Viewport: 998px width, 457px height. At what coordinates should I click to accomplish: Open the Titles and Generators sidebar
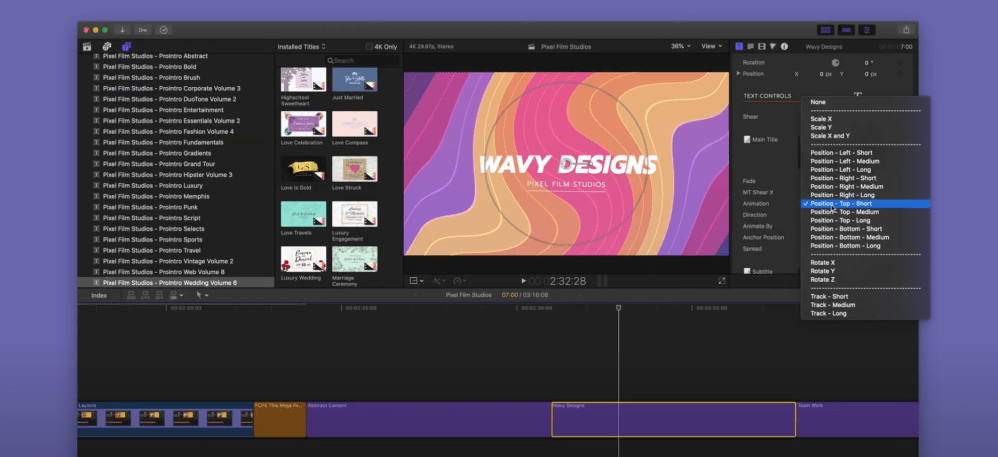click(x=125, y=47)
